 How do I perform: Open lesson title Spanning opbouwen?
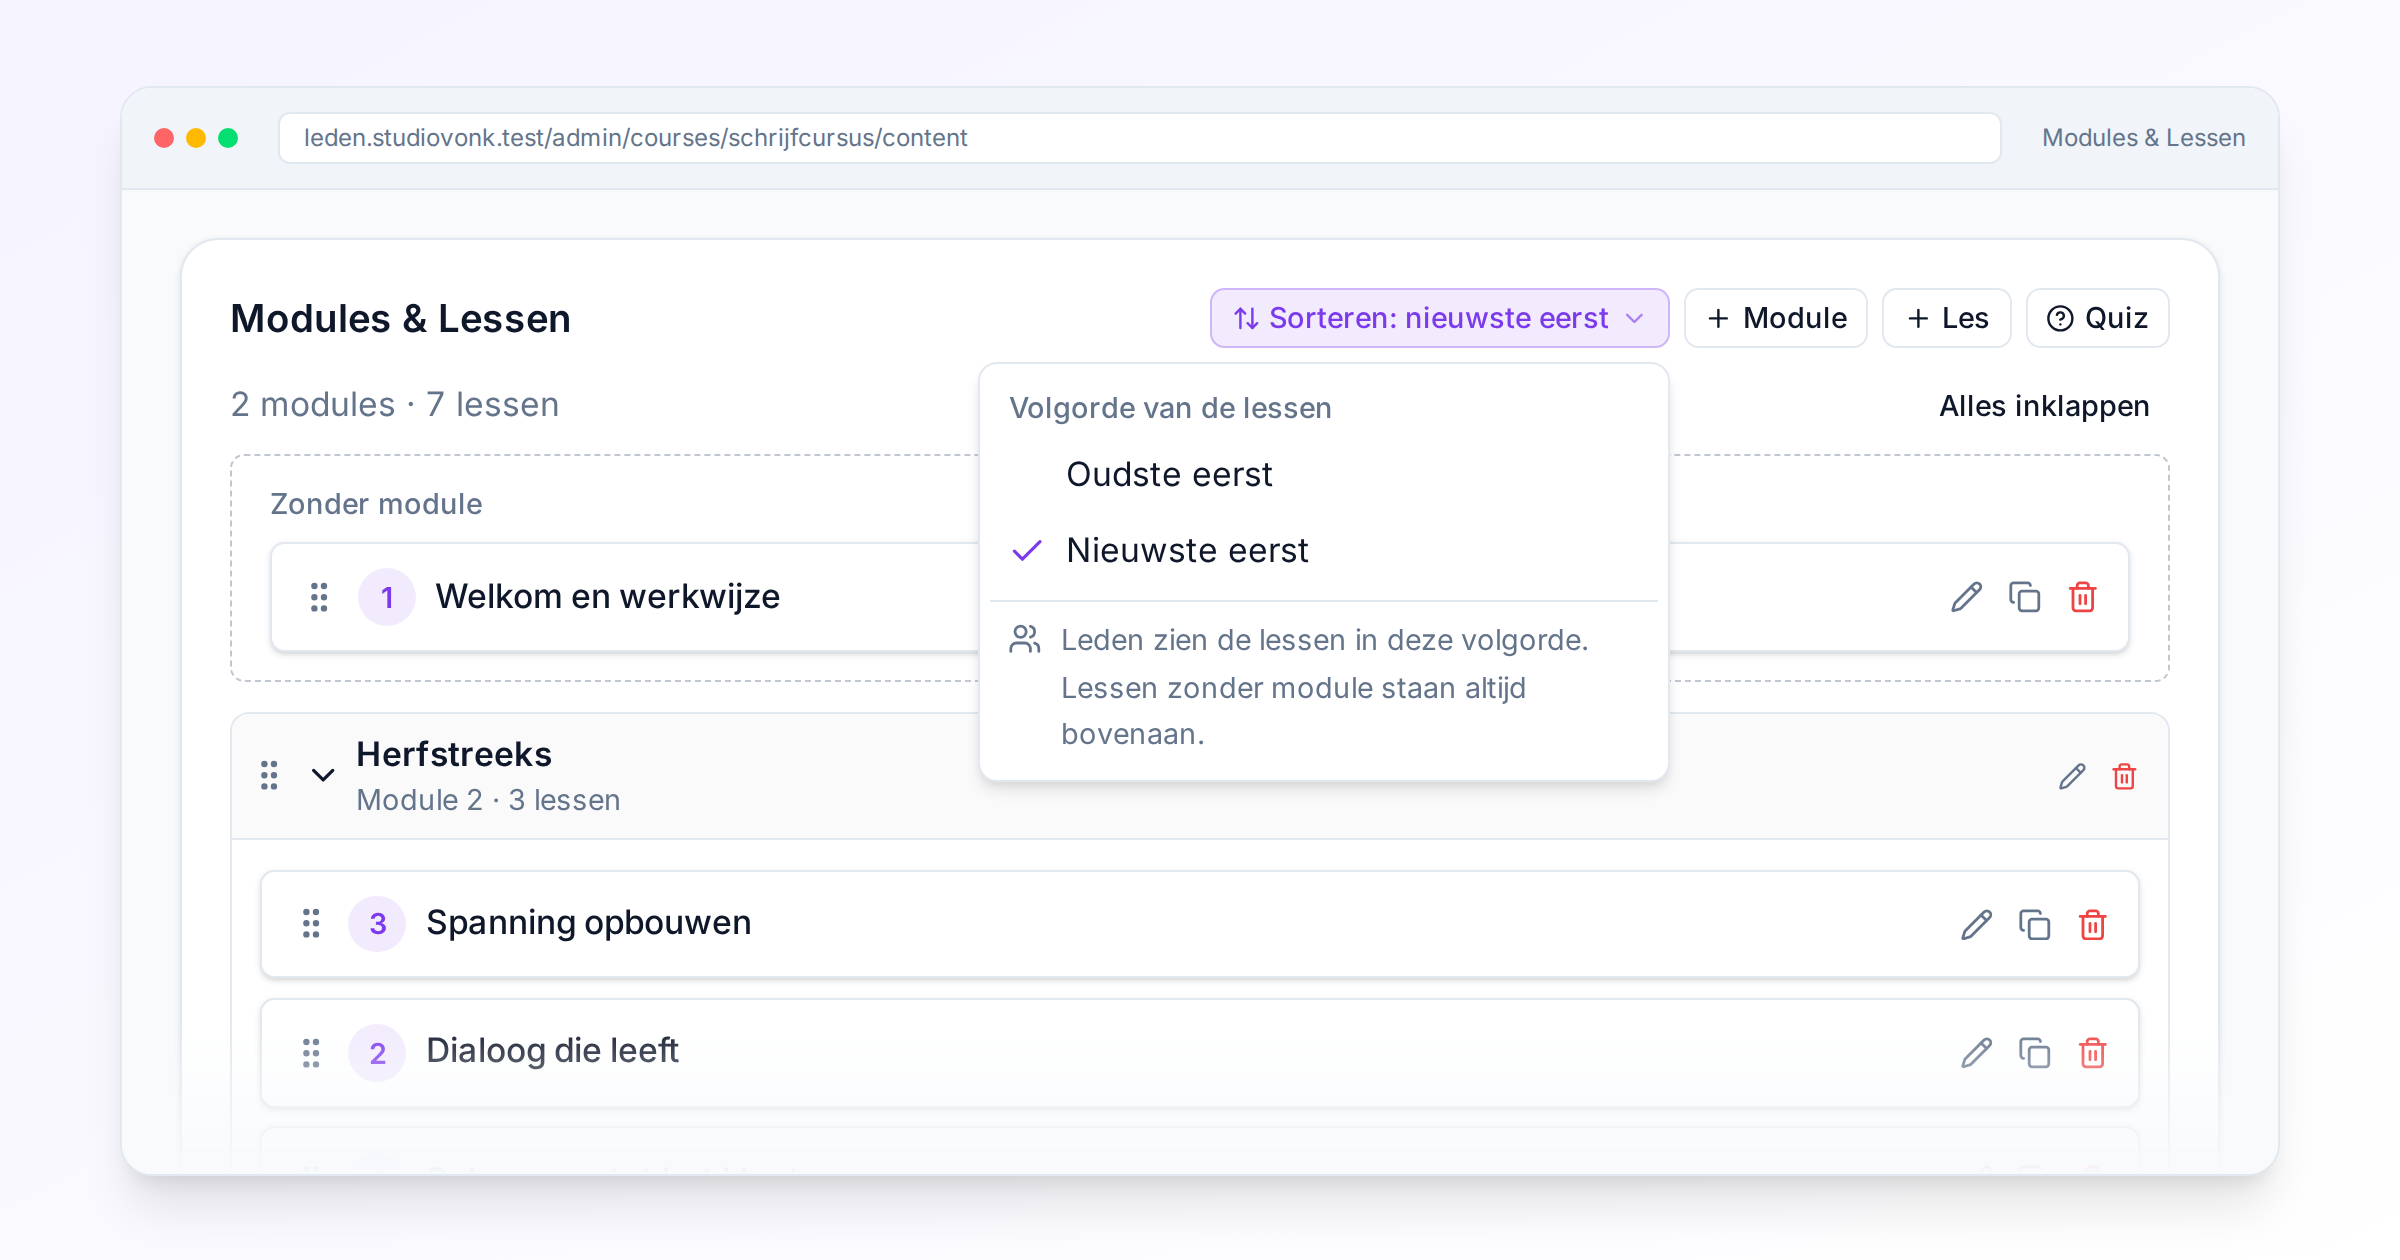(x=588, y=923)
